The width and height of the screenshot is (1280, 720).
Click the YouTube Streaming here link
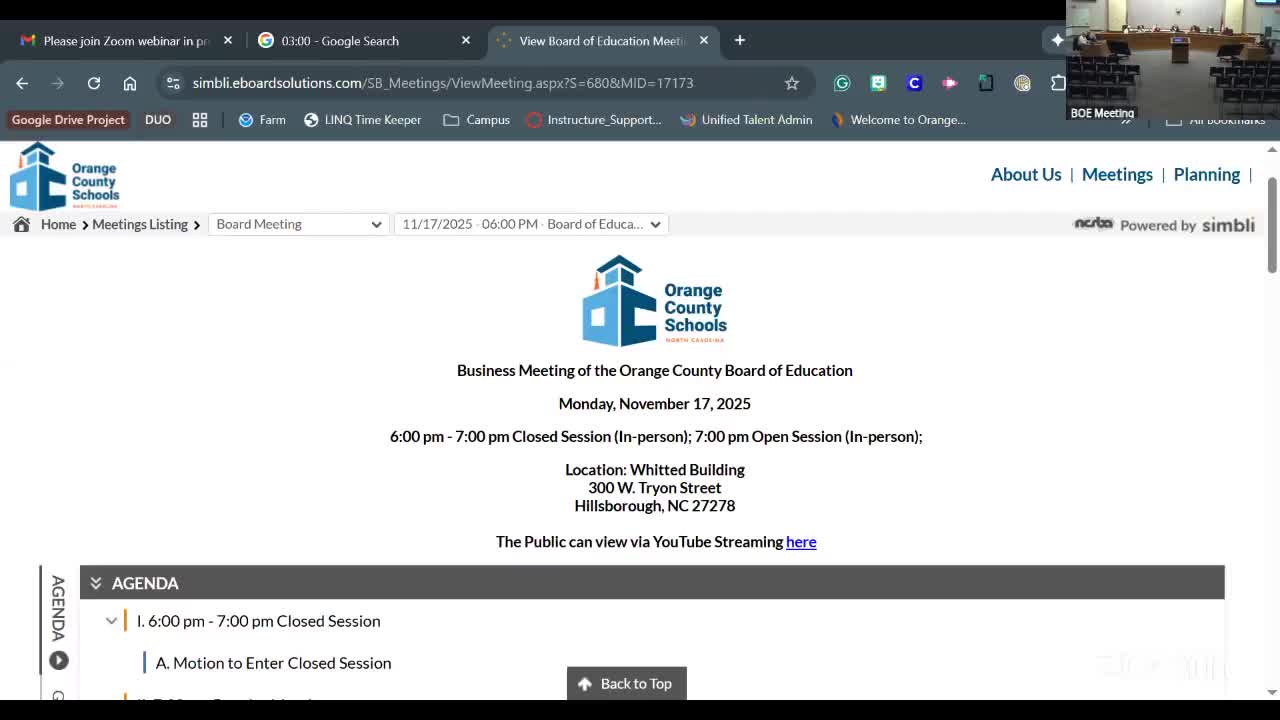click(x=801, y=542)
